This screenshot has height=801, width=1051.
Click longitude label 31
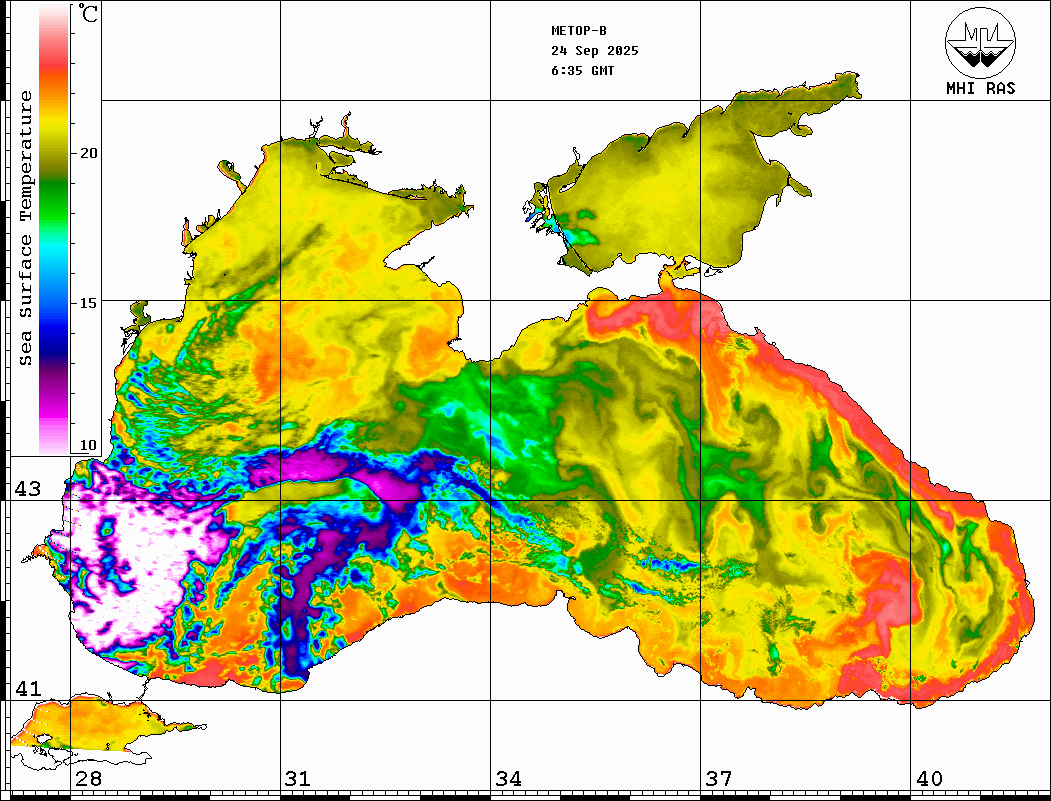click(298, 779)
